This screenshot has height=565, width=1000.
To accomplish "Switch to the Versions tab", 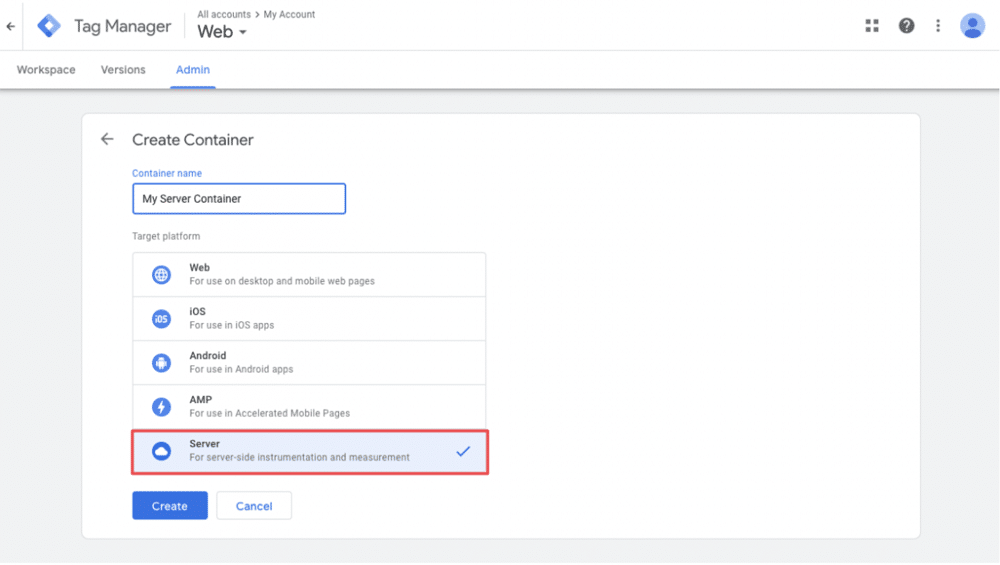I will click(x=123, y=70).
